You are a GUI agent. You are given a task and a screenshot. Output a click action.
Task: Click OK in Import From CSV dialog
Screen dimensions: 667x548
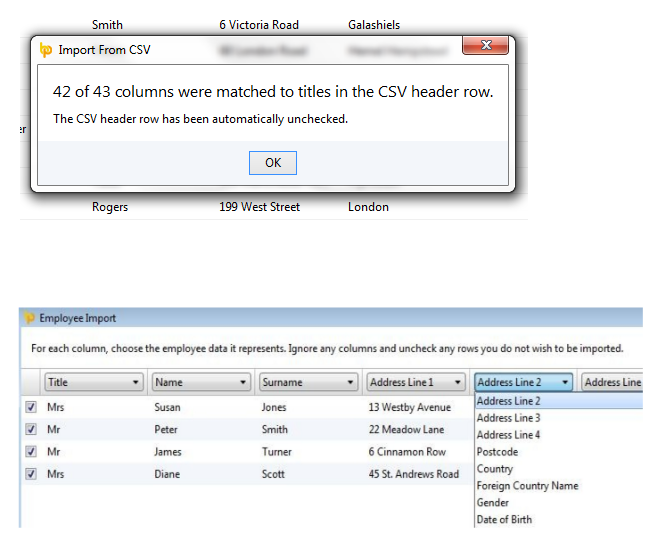pyautogui.click(x=273, y=163)
